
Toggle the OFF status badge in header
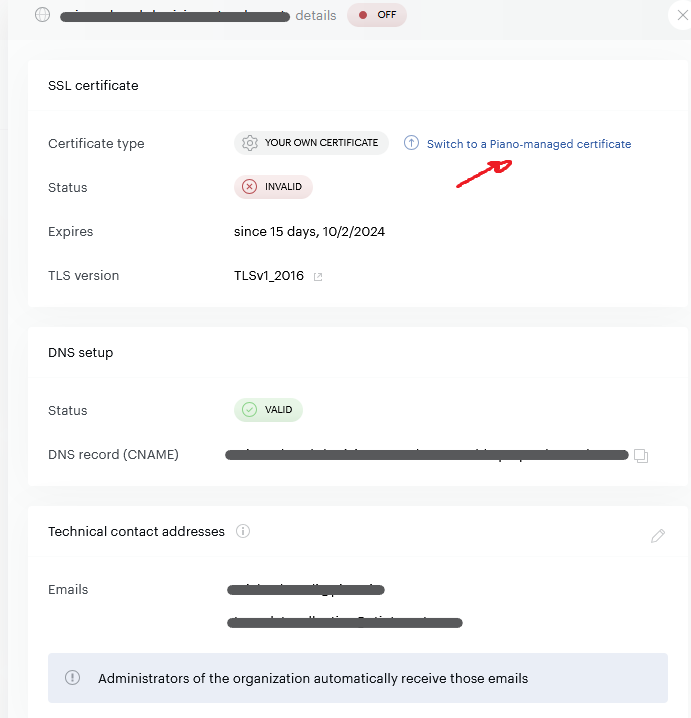377,15
